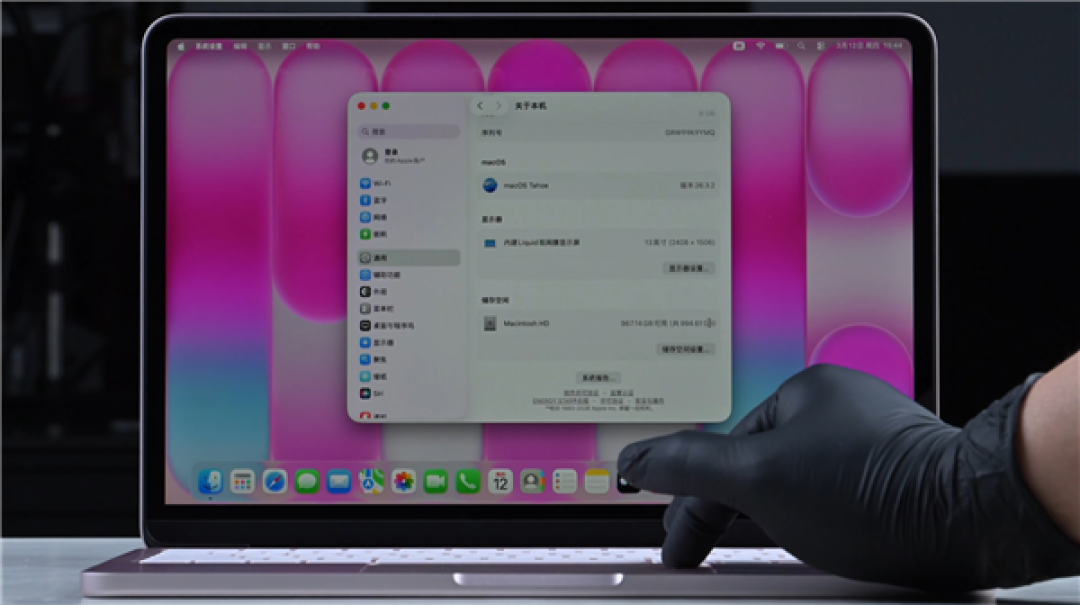
Task: Click date and time in menu bar
Action: tap(869, 45)
